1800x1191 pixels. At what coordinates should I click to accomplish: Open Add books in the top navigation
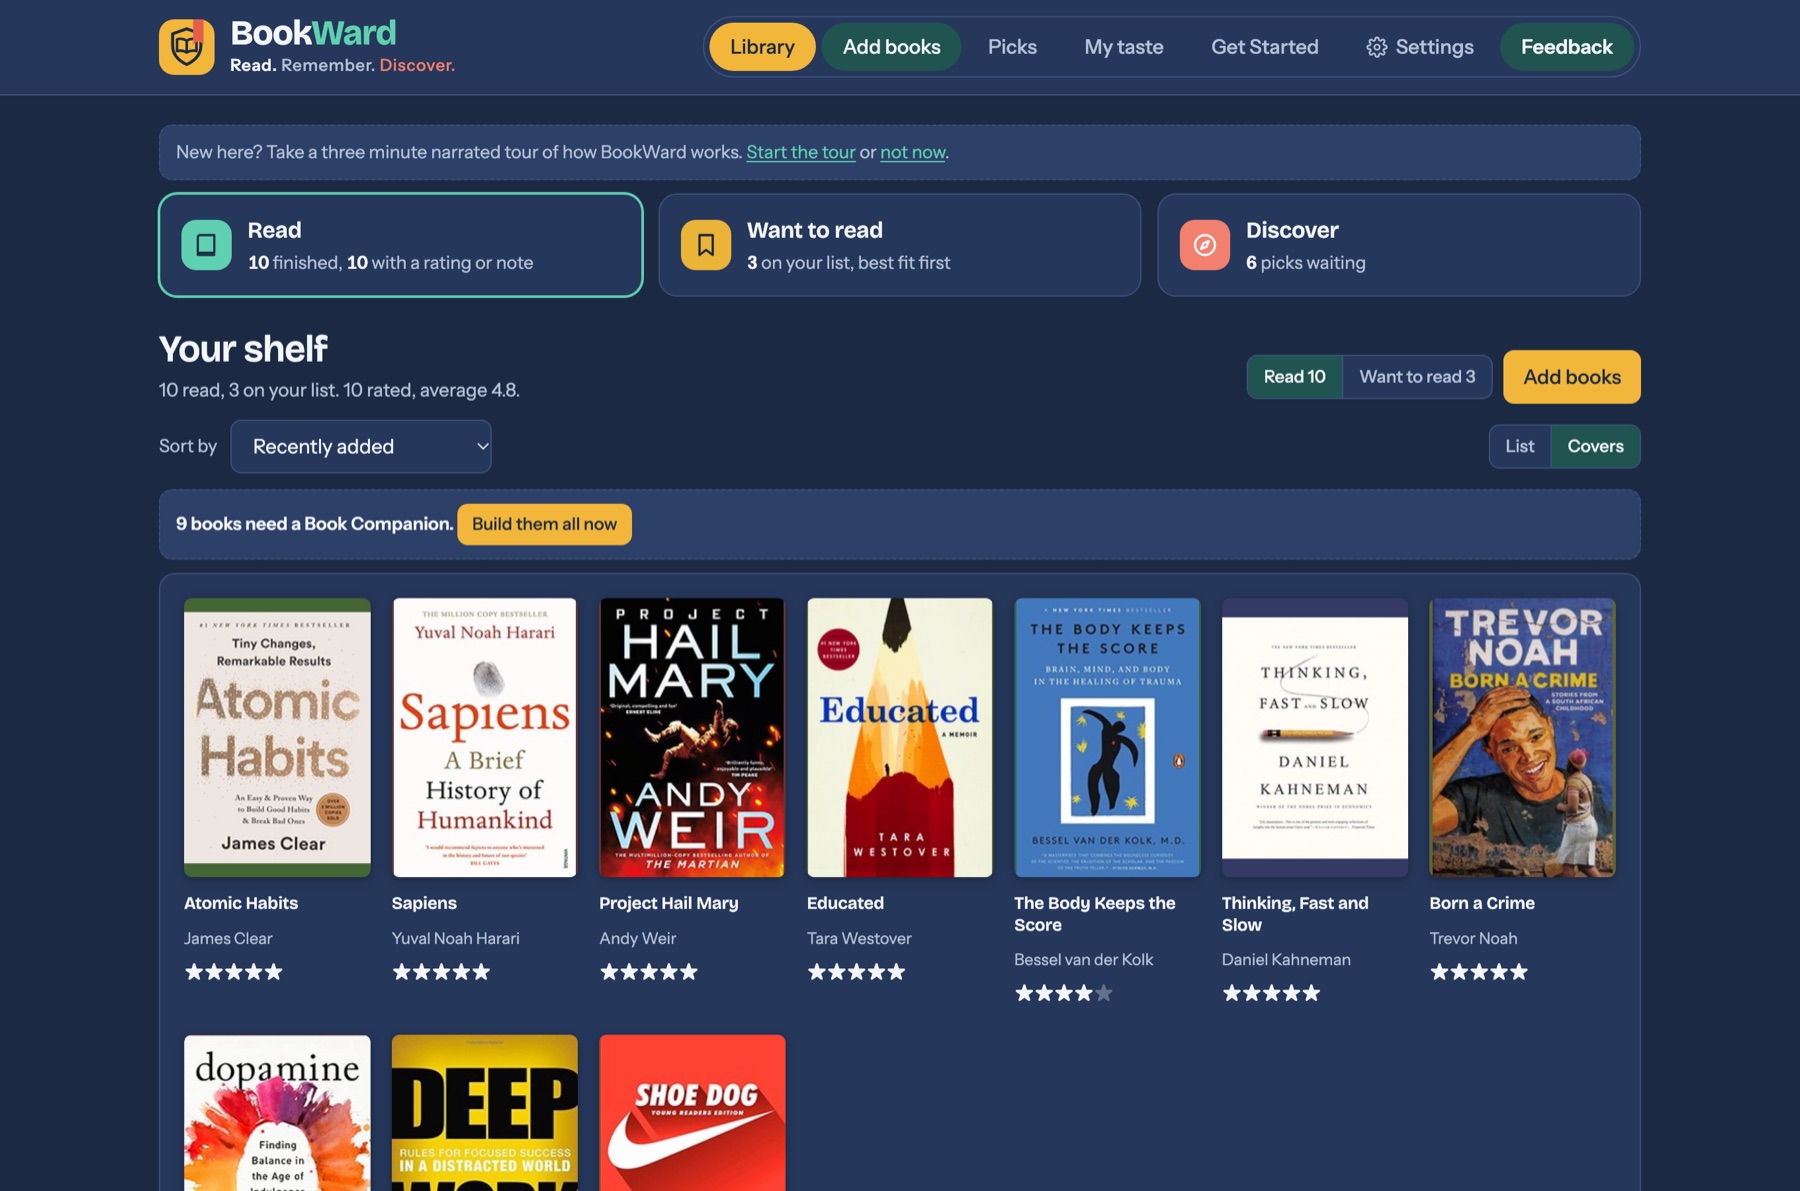tap(891, 47)
